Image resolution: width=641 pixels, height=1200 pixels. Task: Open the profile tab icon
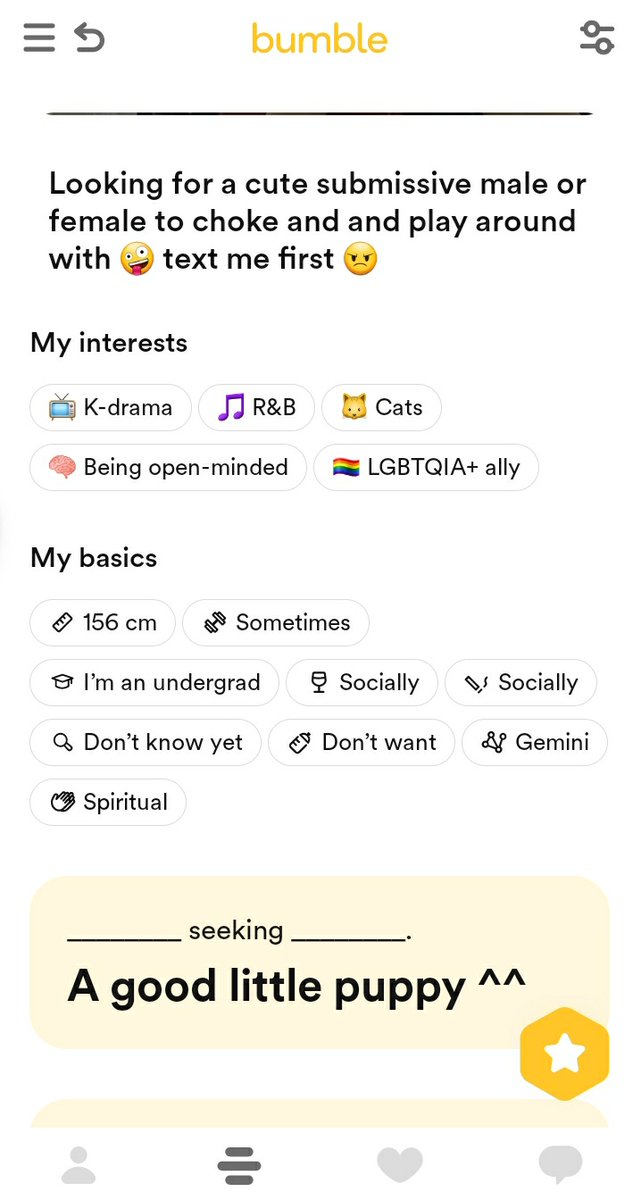78,1165
